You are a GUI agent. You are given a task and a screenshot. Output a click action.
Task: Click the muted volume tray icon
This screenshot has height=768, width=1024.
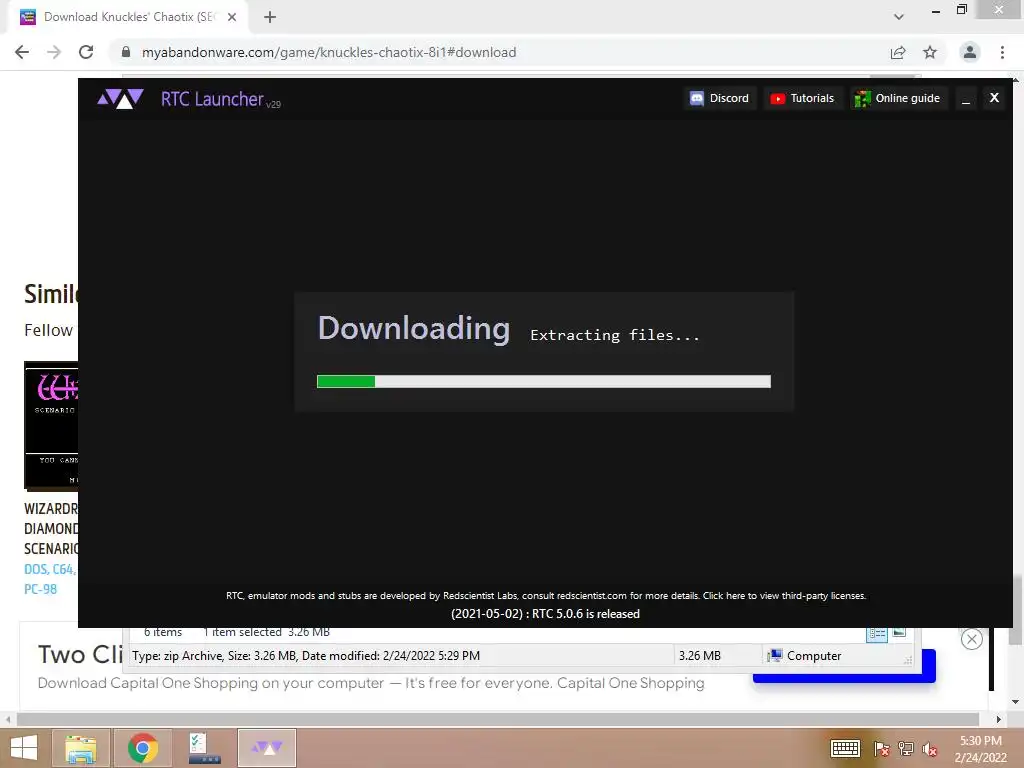click(930, 749)
